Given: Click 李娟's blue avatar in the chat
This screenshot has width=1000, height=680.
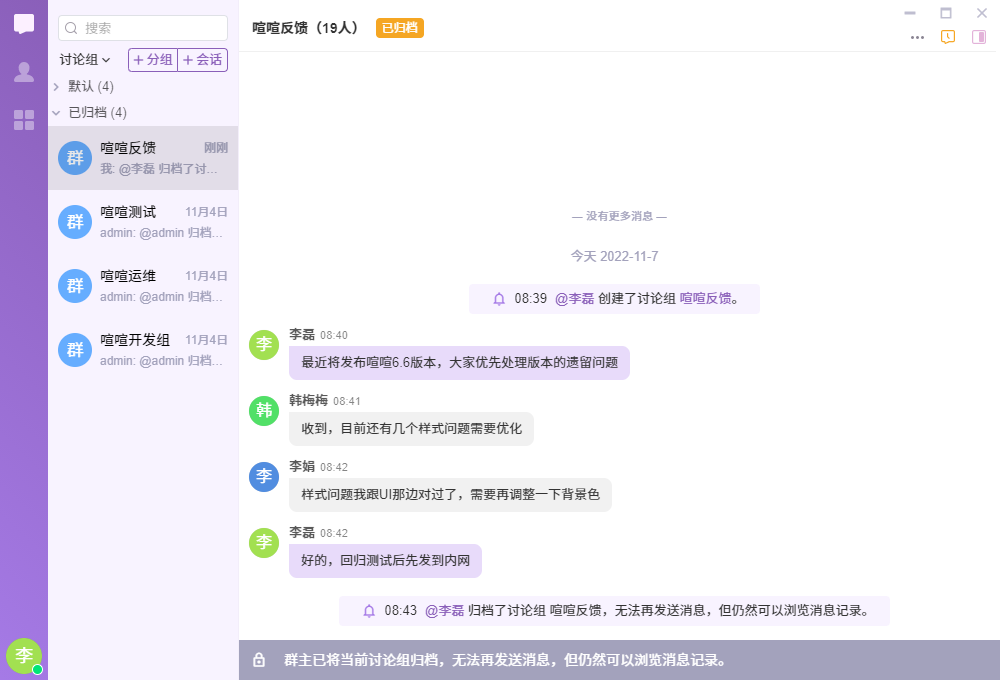Looking at the screenshot, I should tap(264, 476).
